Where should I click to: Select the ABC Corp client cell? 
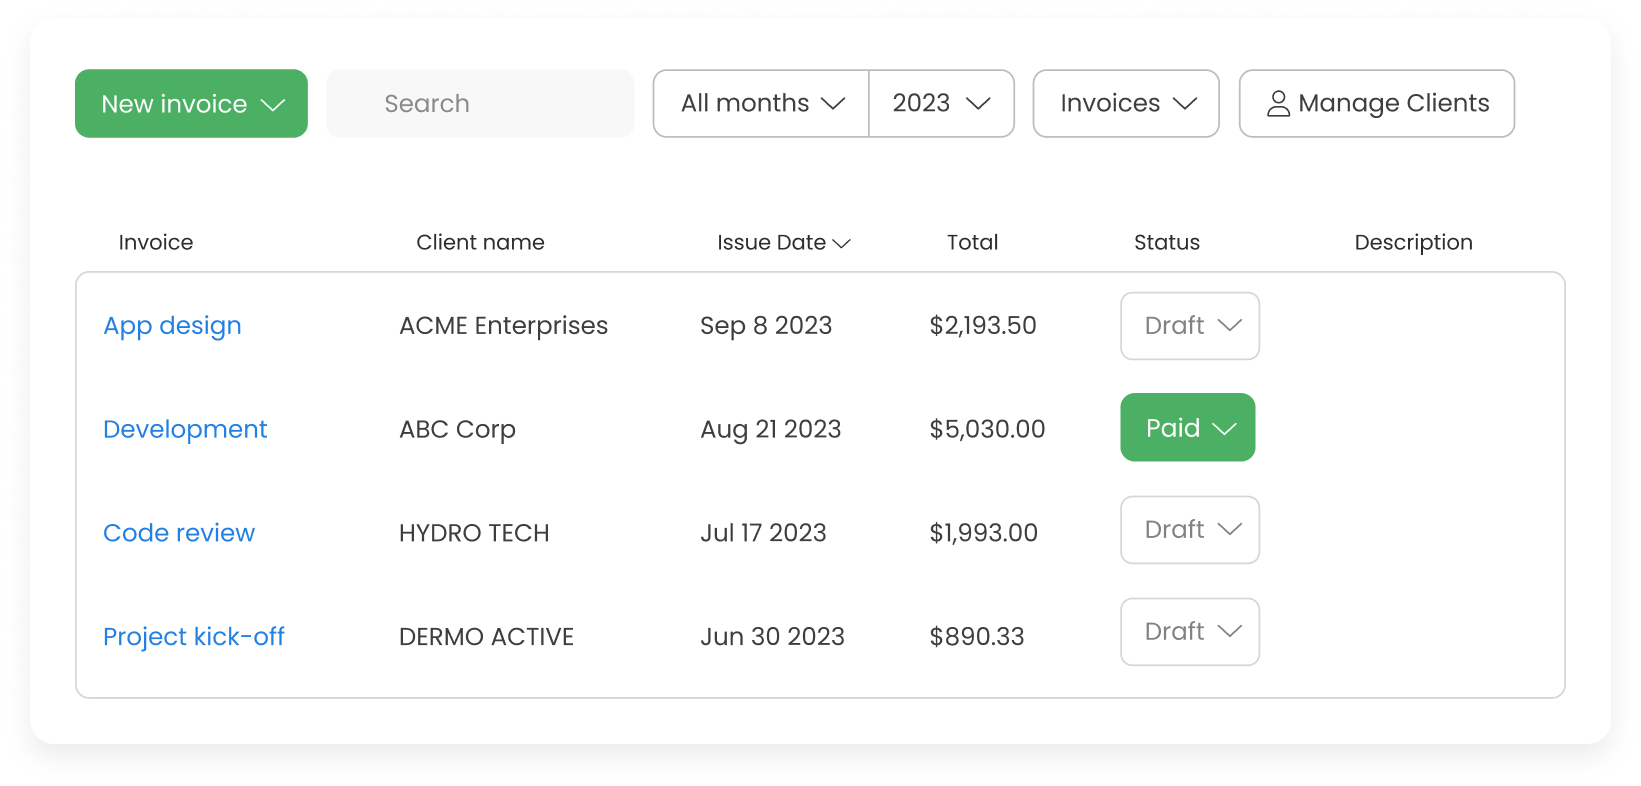pyautogui.click(x=457, y=429)
